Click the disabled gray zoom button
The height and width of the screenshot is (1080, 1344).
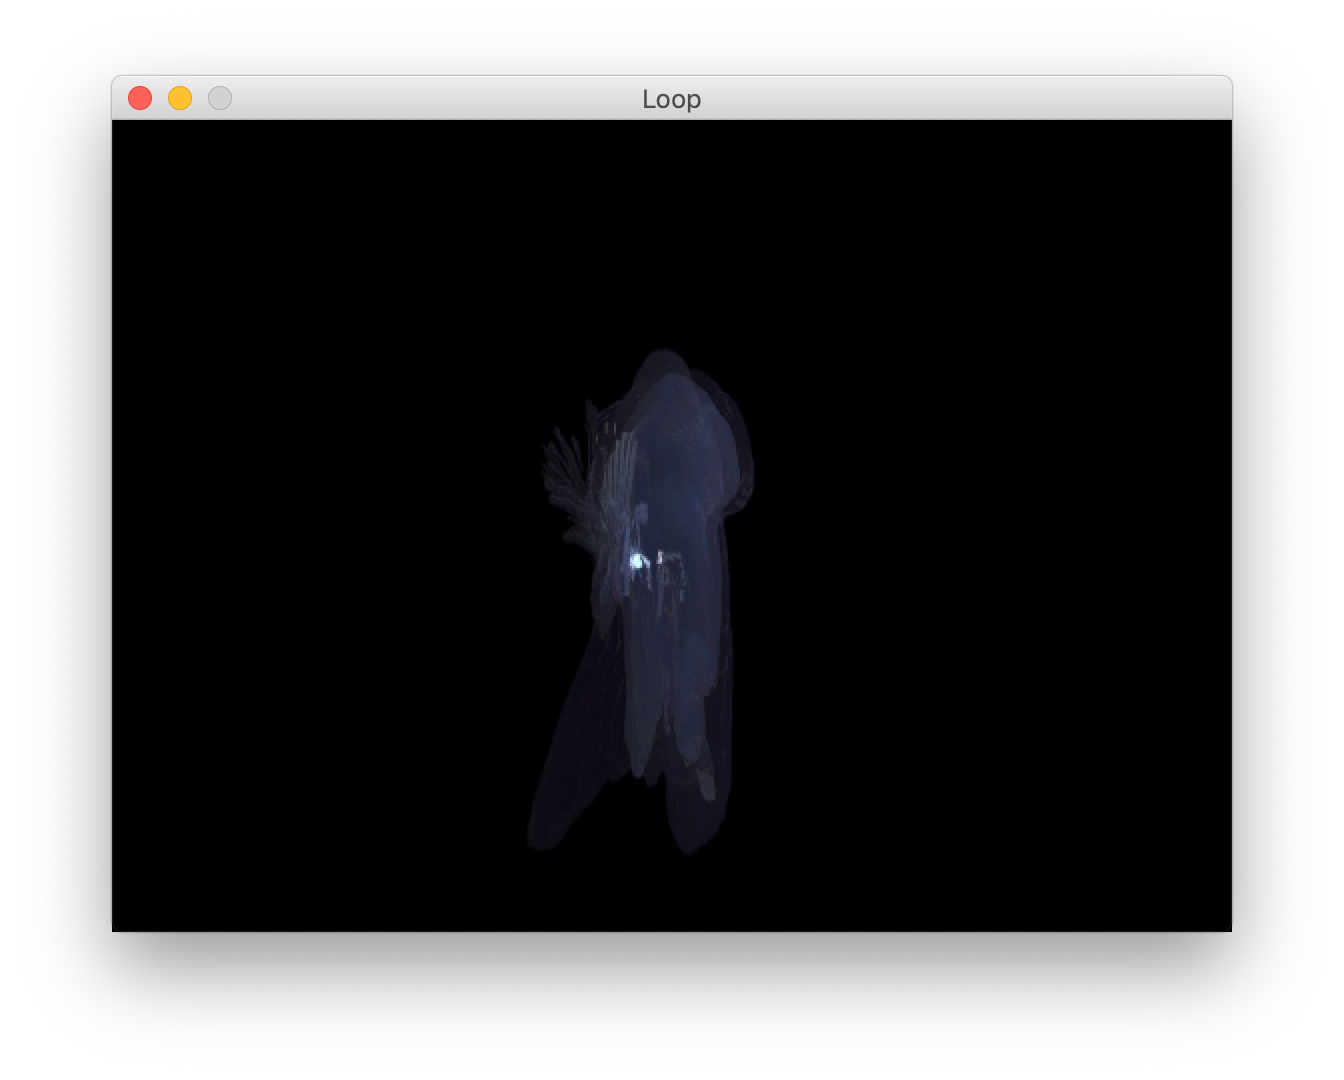220,98
